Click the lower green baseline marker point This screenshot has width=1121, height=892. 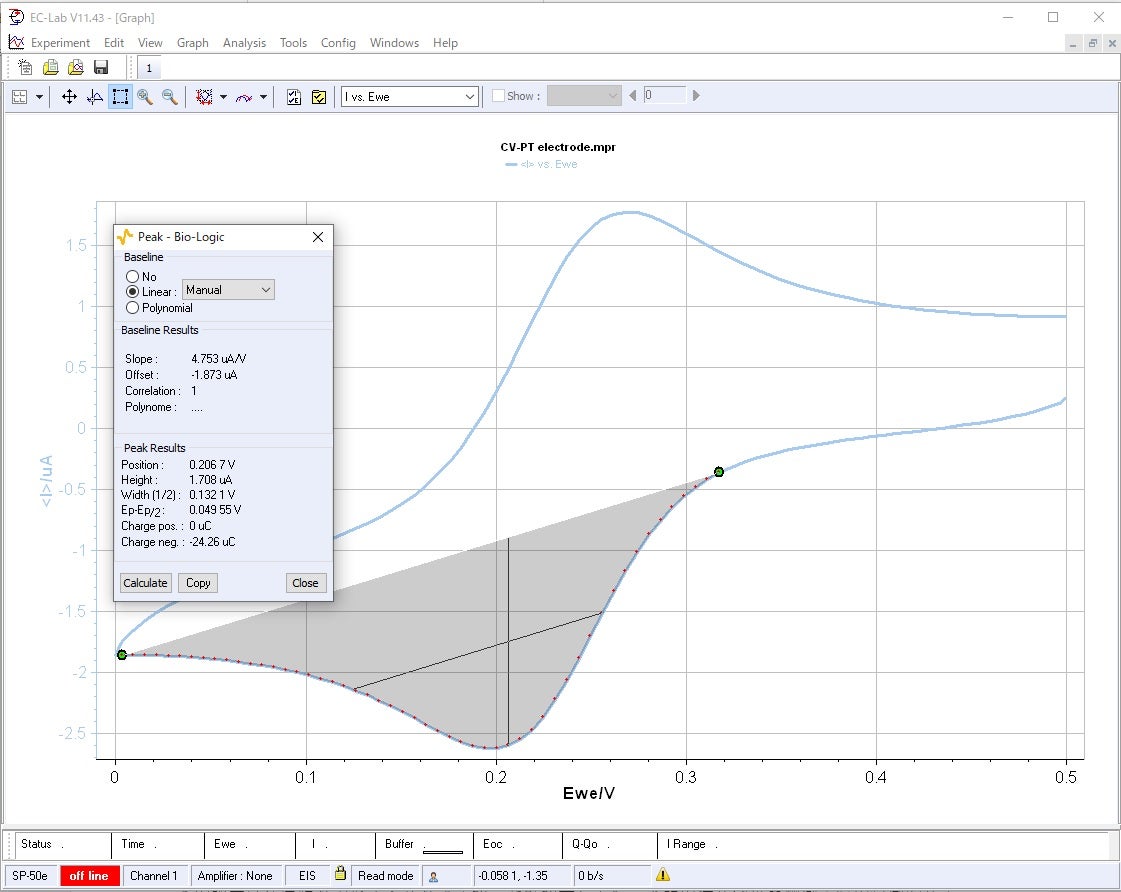[x=122, y=655]
